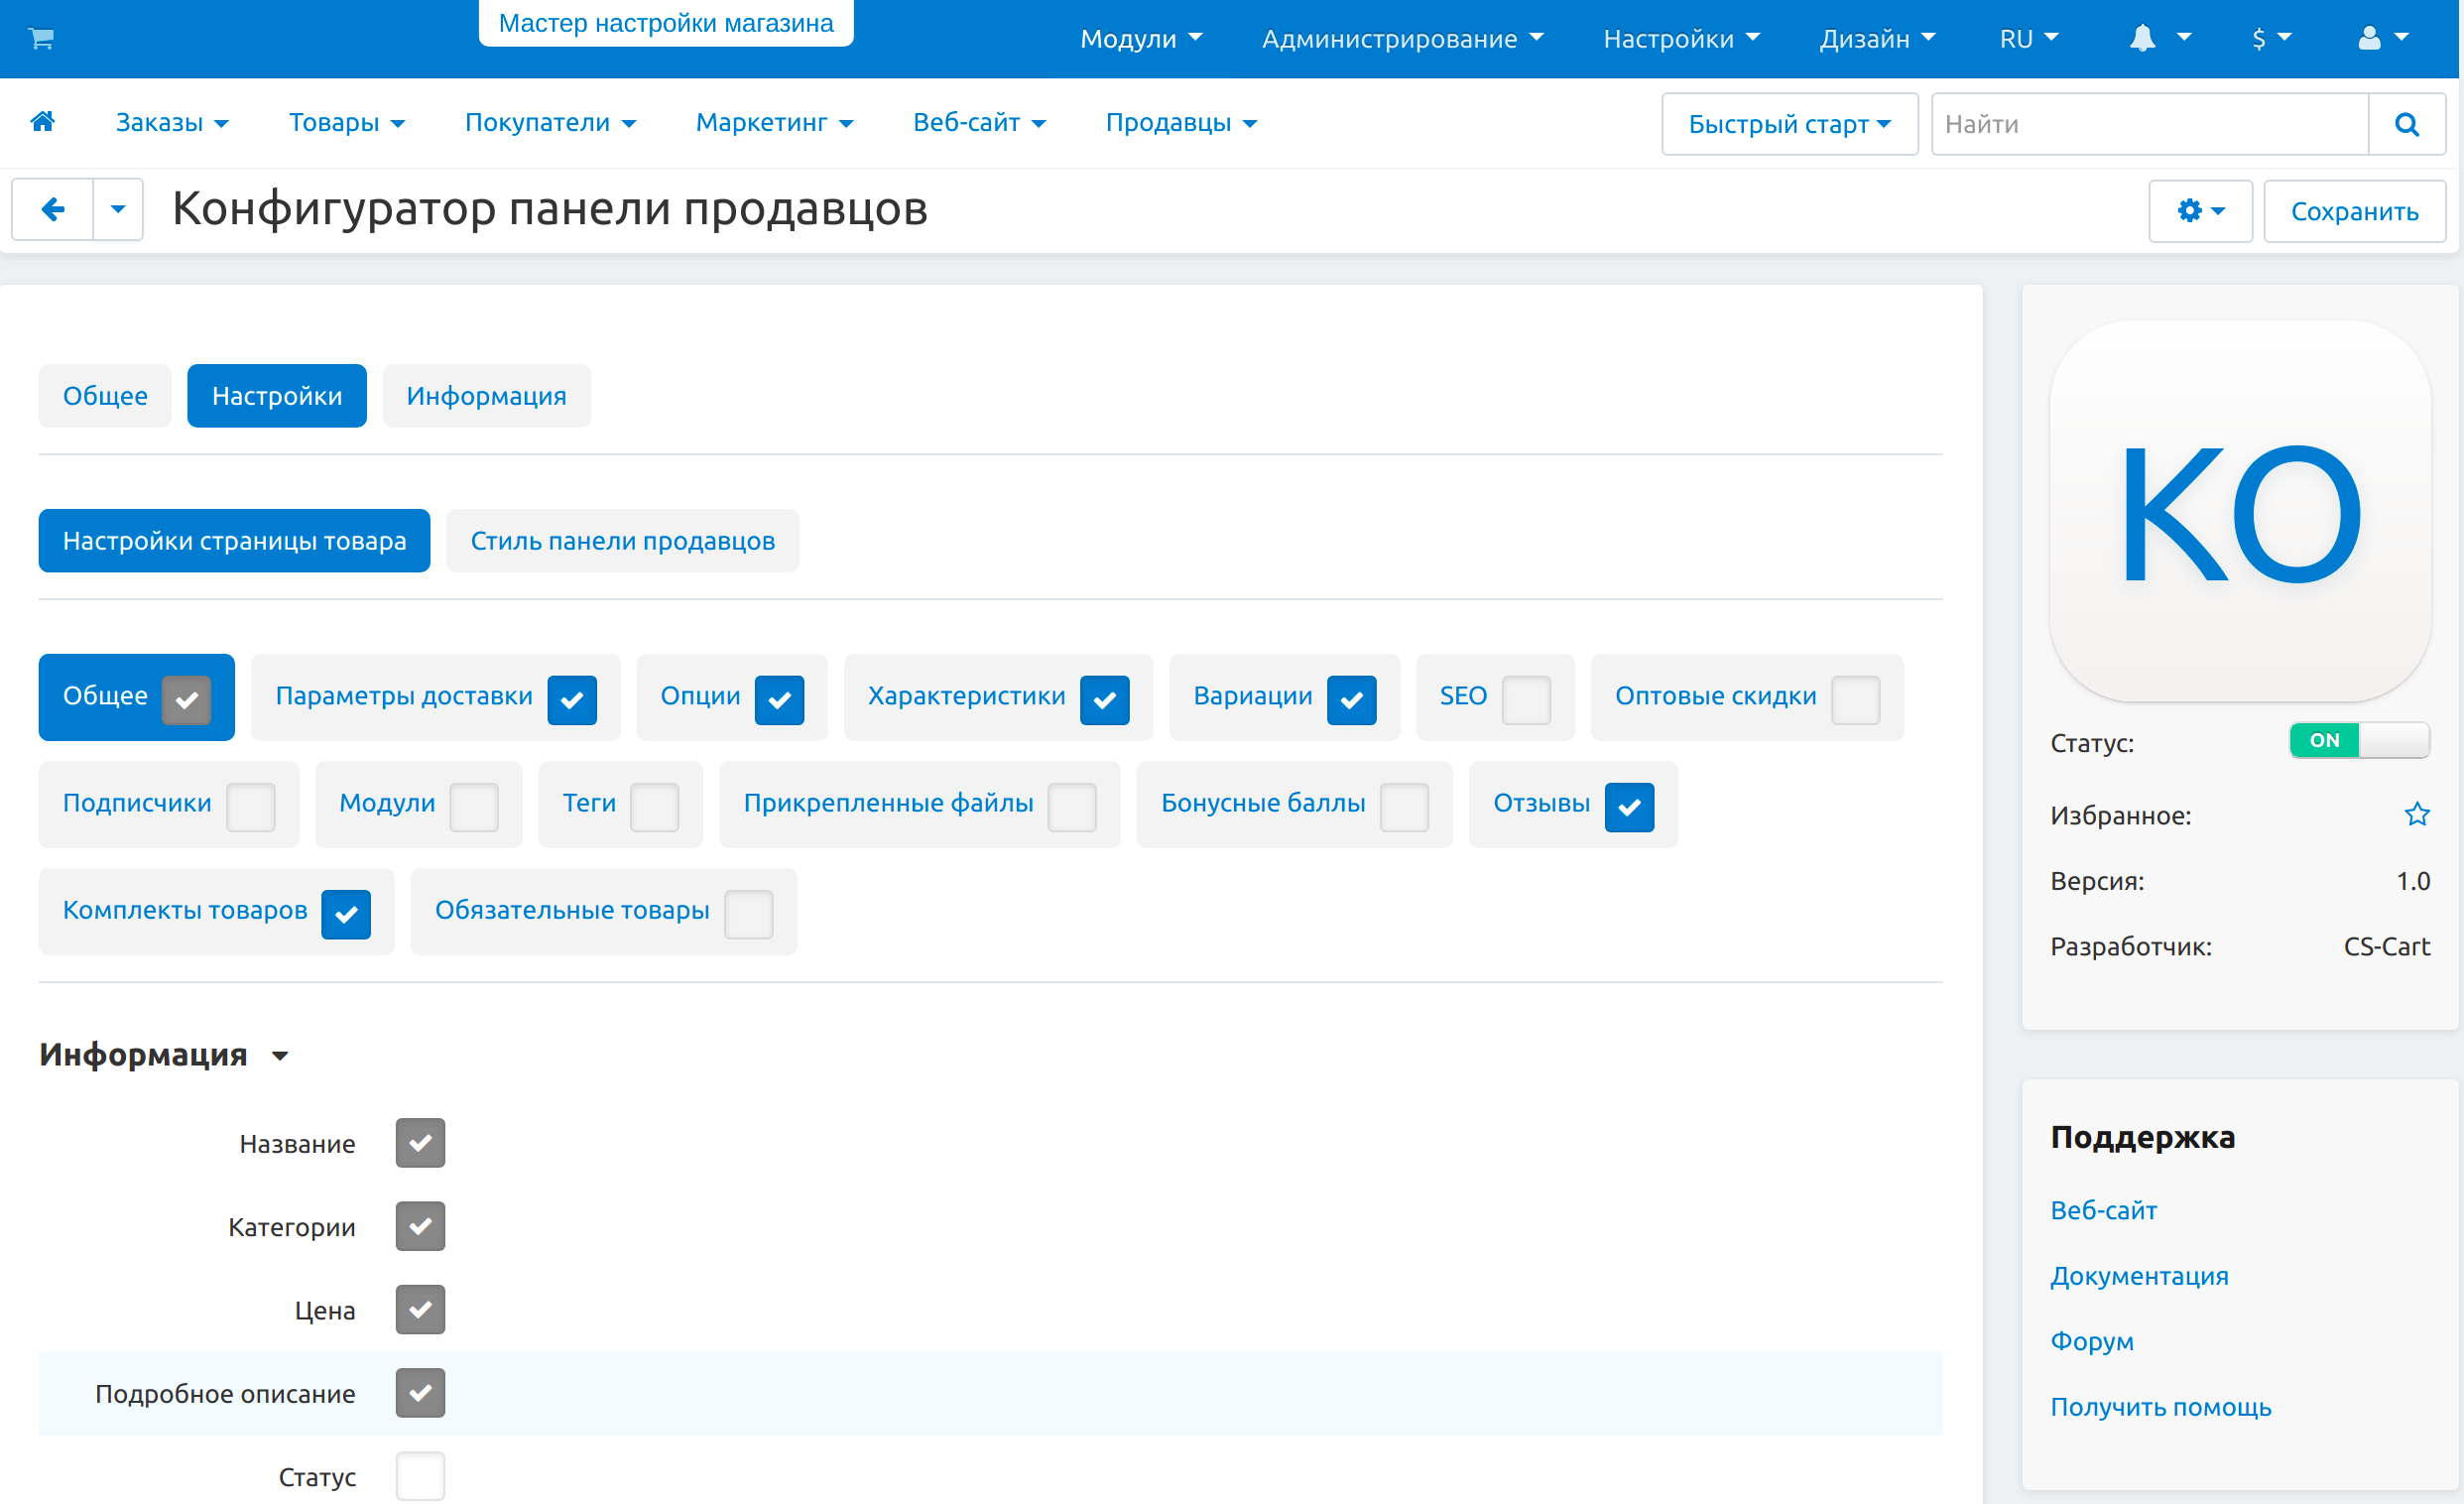Collapse the Информация section arrow
This screenshot has height=1504, width=2464.
[x=280, y=1056]
